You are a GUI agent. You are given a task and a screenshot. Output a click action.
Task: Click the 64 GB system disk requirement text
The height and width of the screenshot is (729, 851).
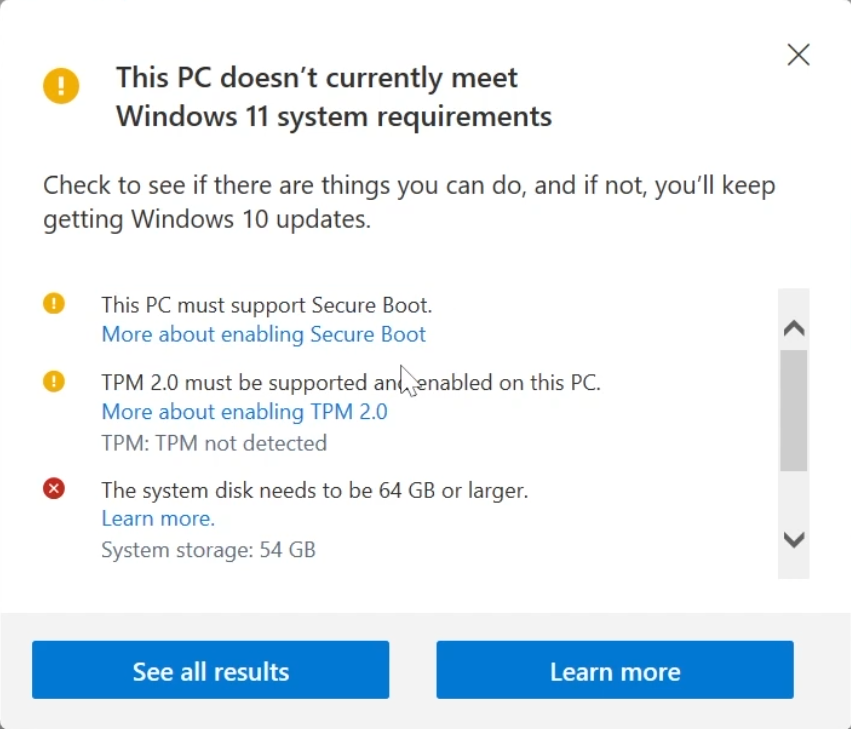pyautogui.click(x=314, y=490)
